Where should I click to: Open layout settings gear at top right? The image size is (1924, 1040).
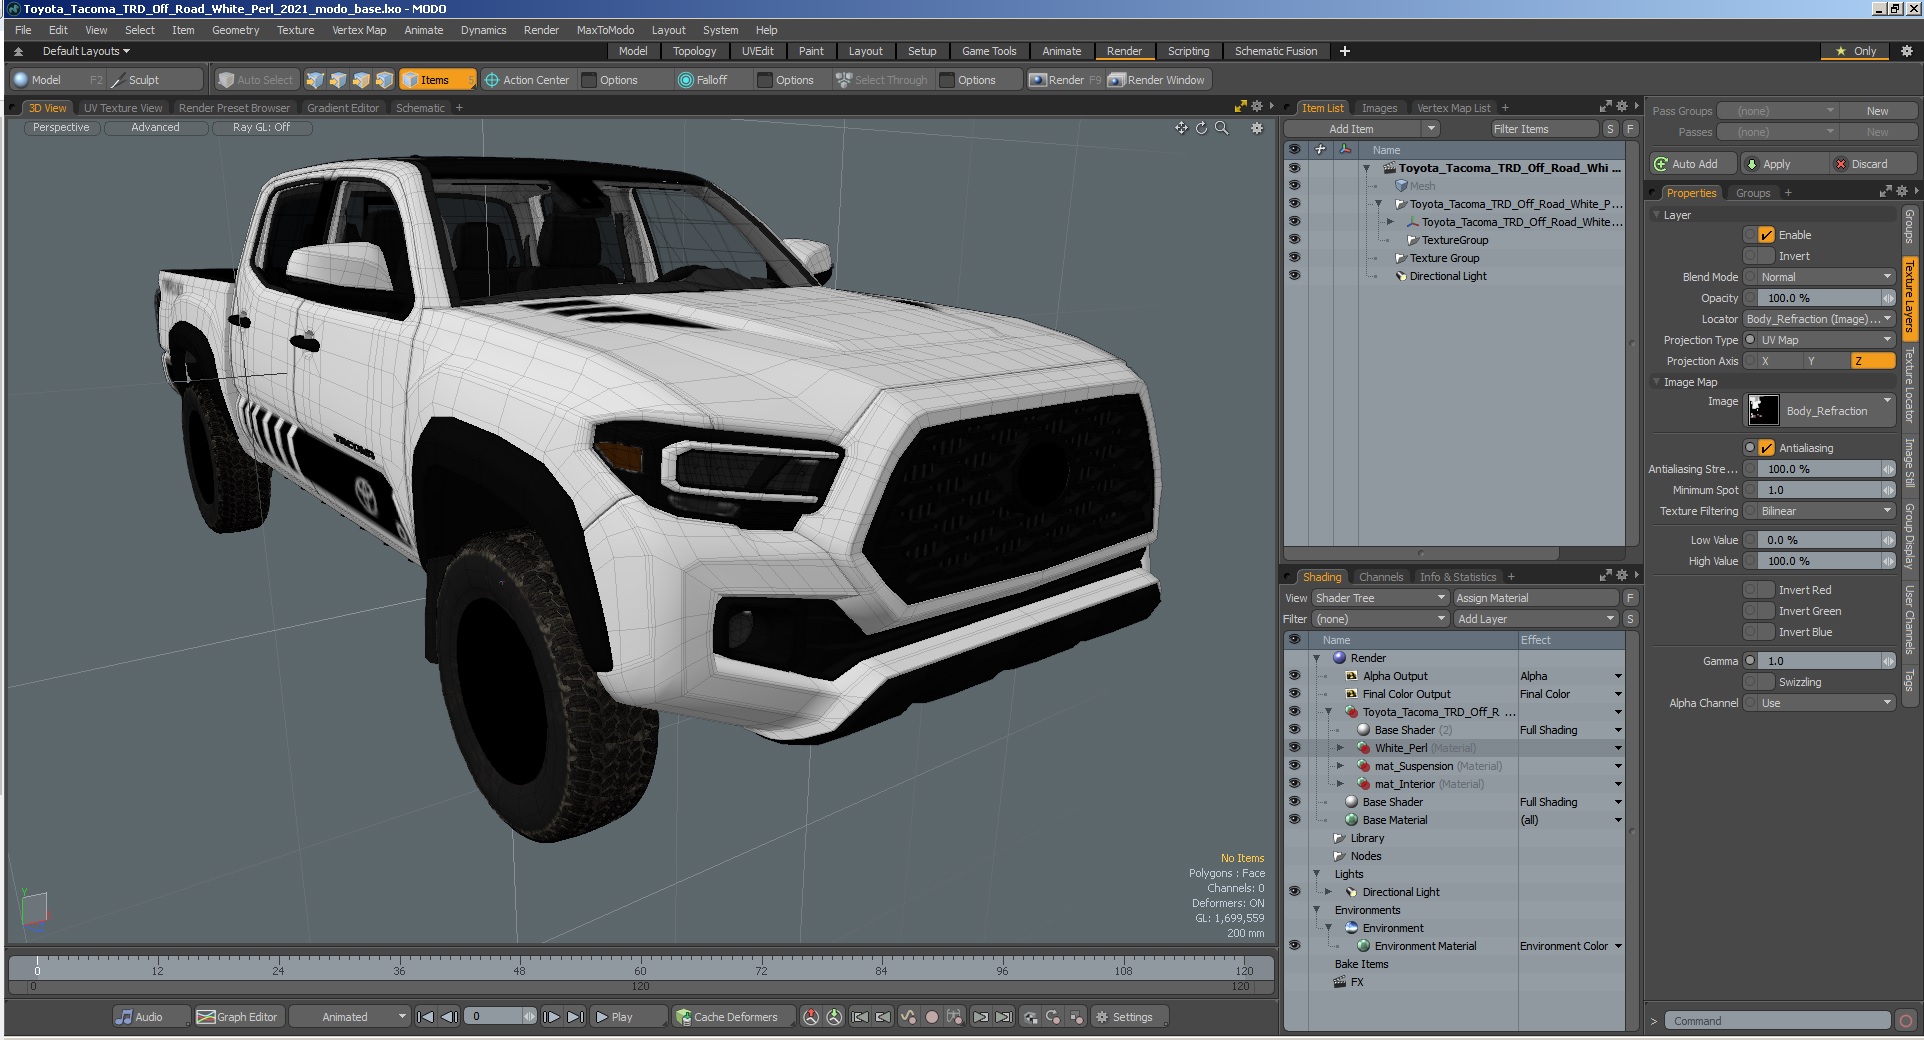tap(1906, 51)
